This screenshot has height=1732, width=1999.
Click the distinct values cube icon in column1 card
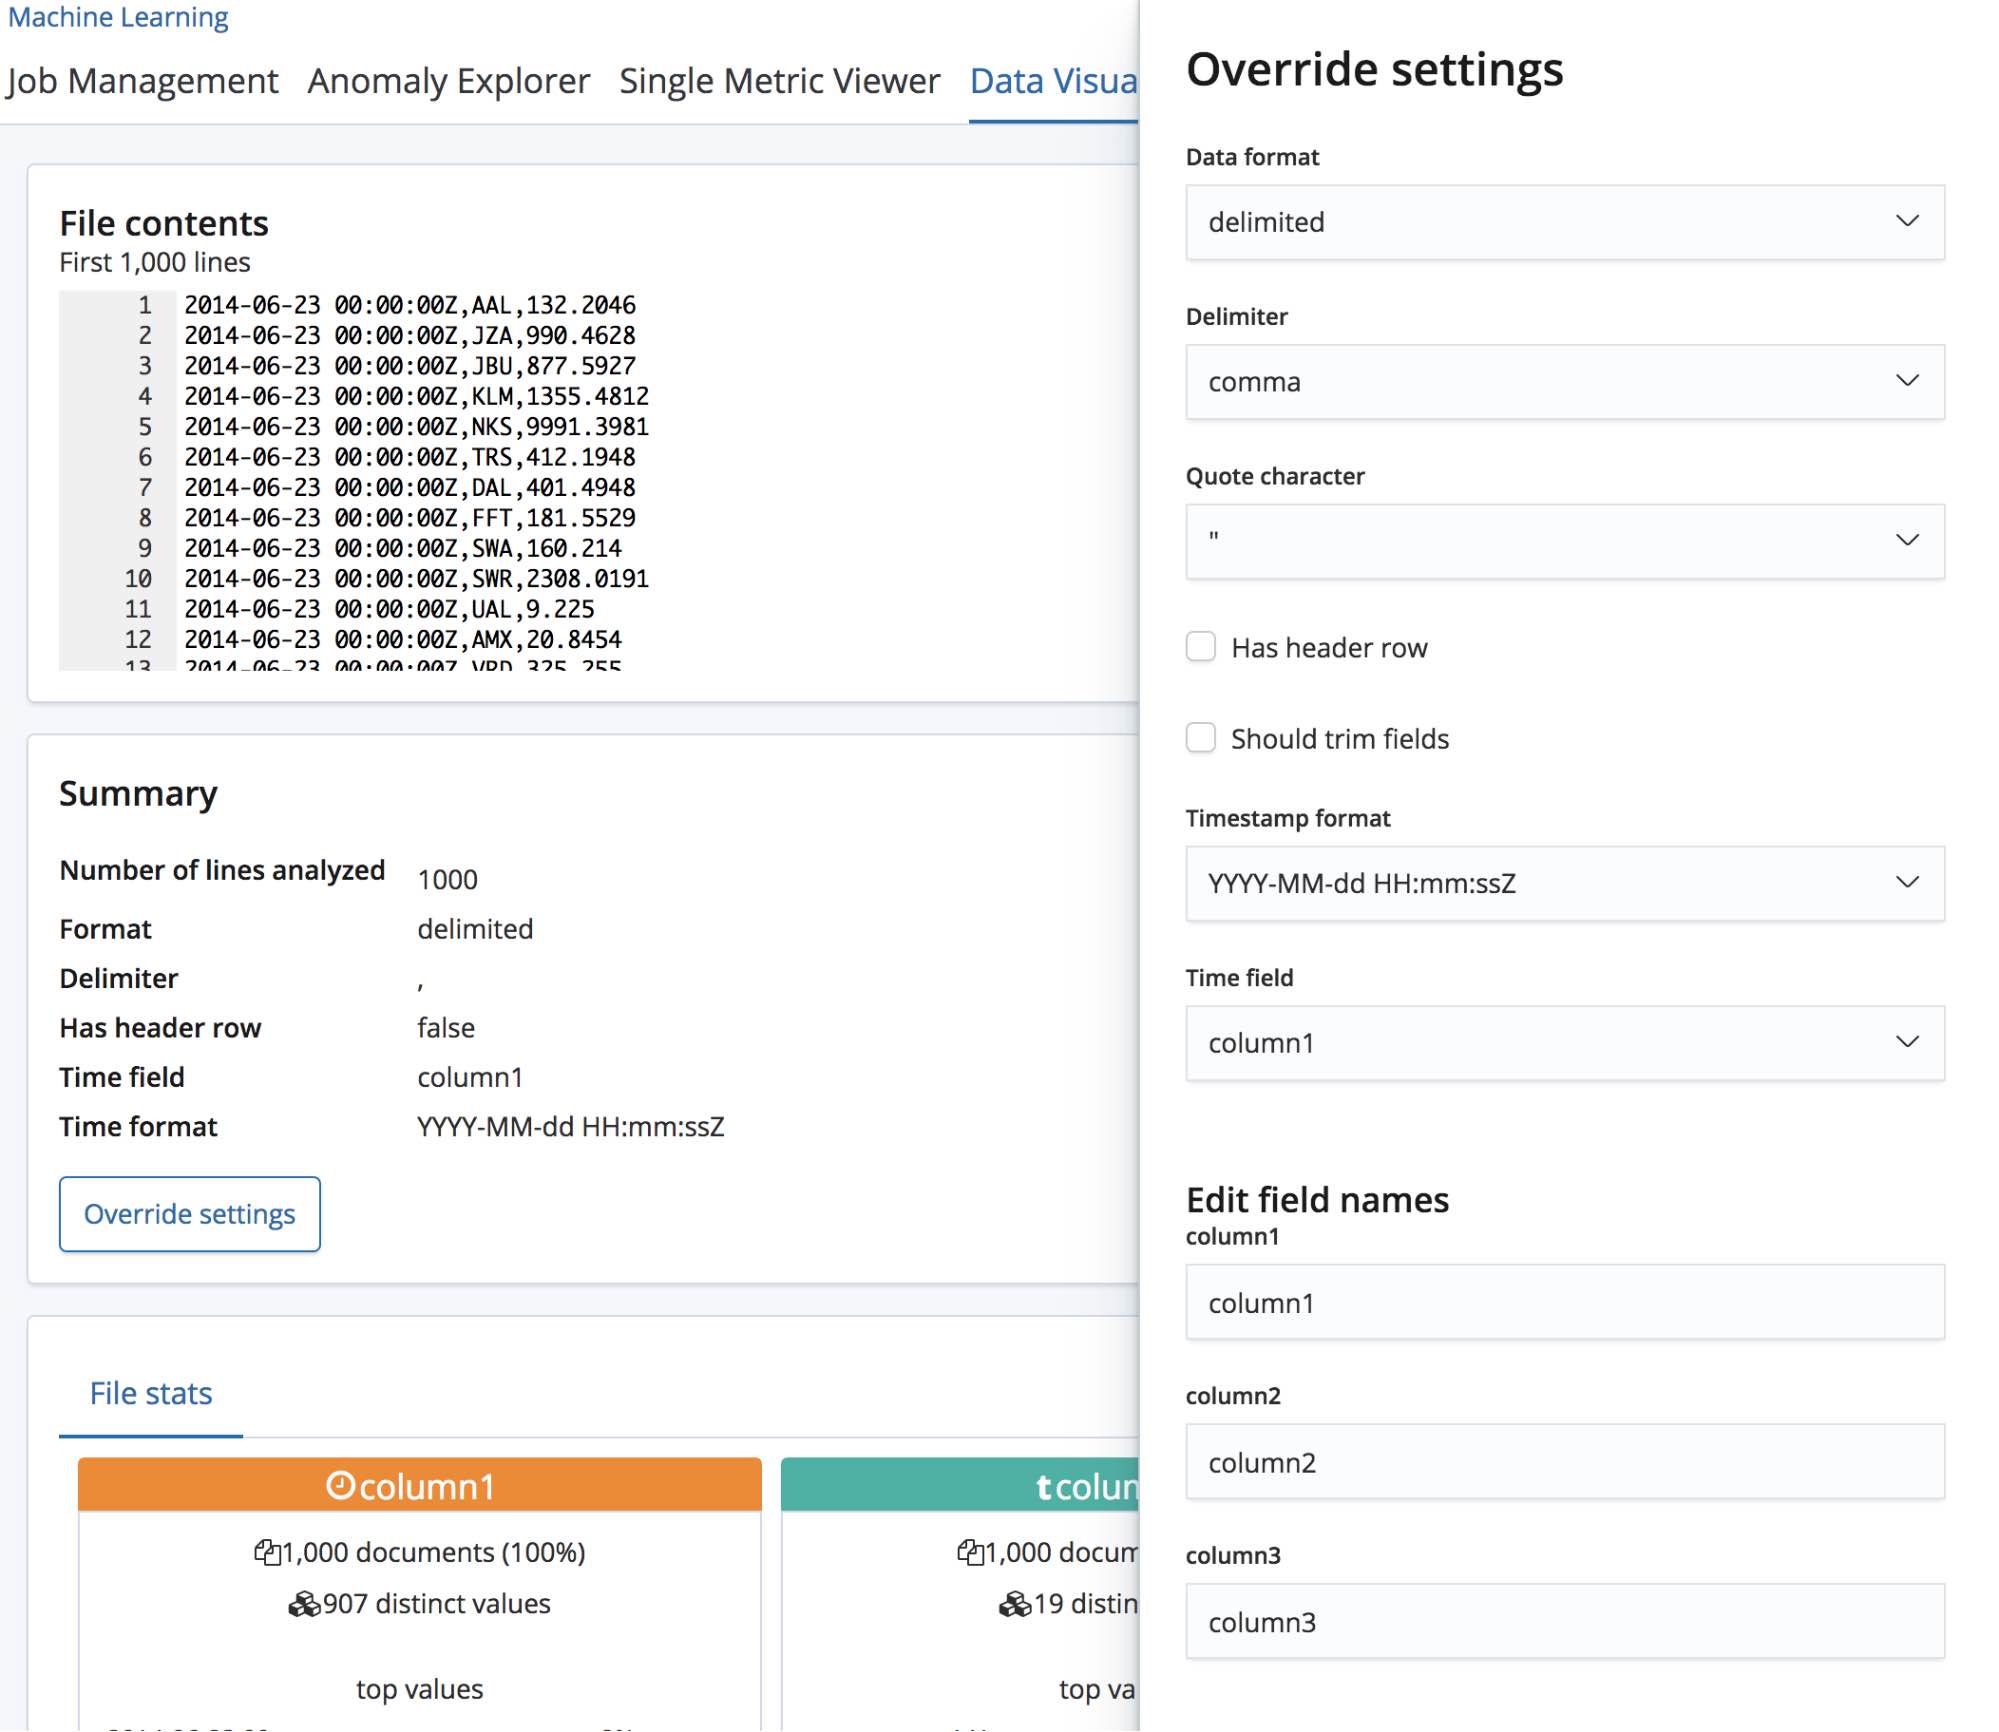[303, 1604]
